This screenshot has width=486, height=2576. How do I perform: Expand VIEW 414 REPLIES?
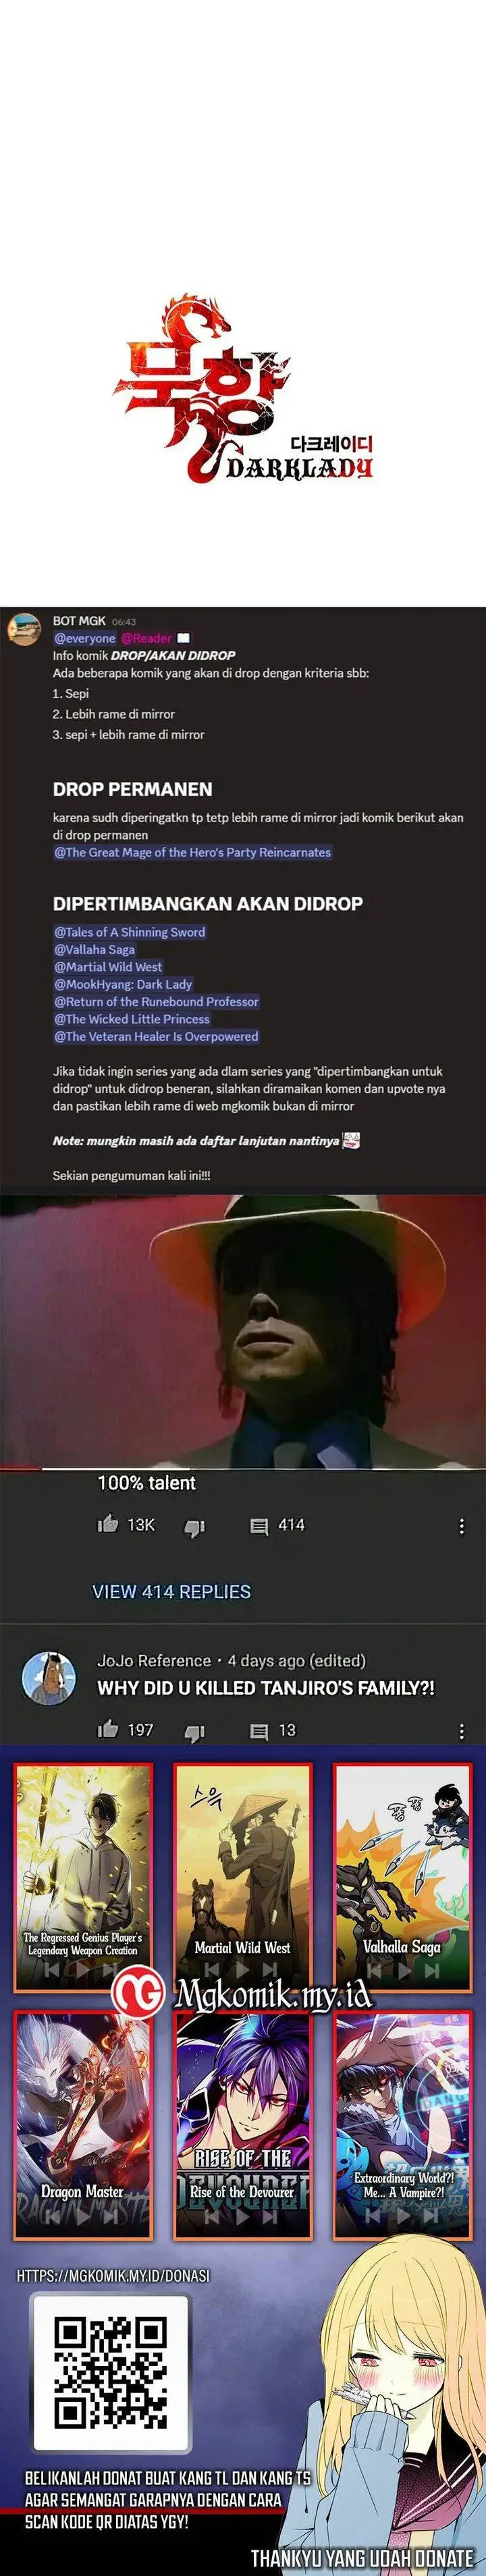171,1591
